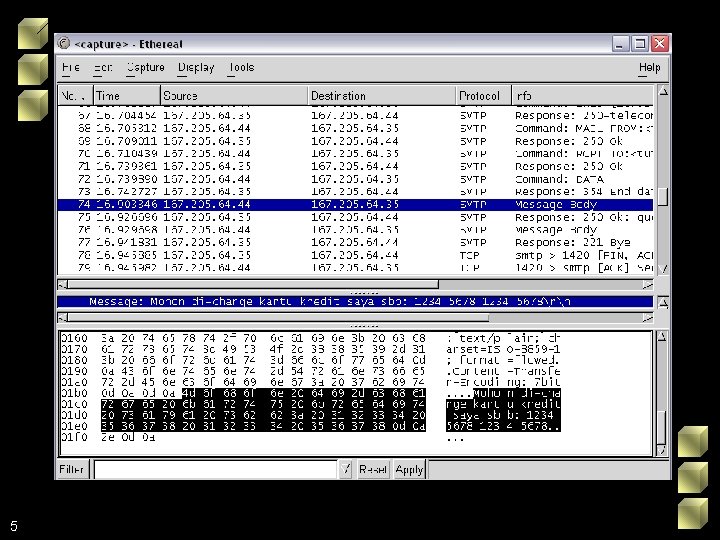Open the Capture menu
This screenshot has height=540, width=720.
146,68
